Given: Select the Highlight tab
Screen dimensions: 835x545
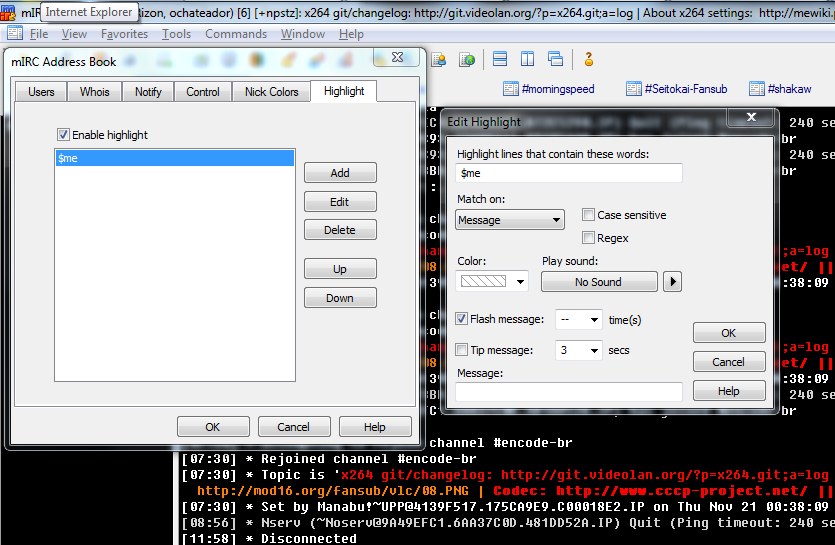Looking at the screenshot, I should tap(344, 91).
